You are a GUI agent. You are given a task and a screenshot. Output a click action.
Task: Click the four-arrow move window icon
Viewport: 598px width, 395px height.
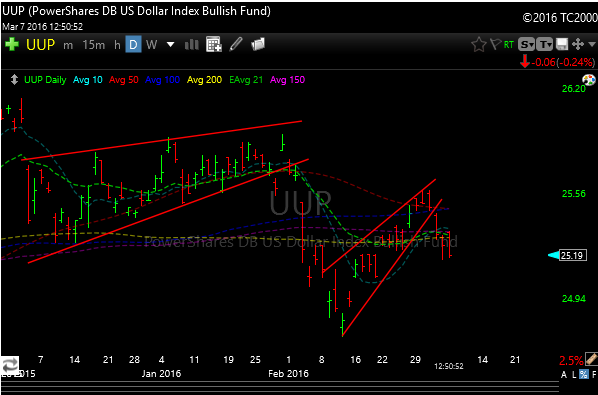click(x=578, y=44)
